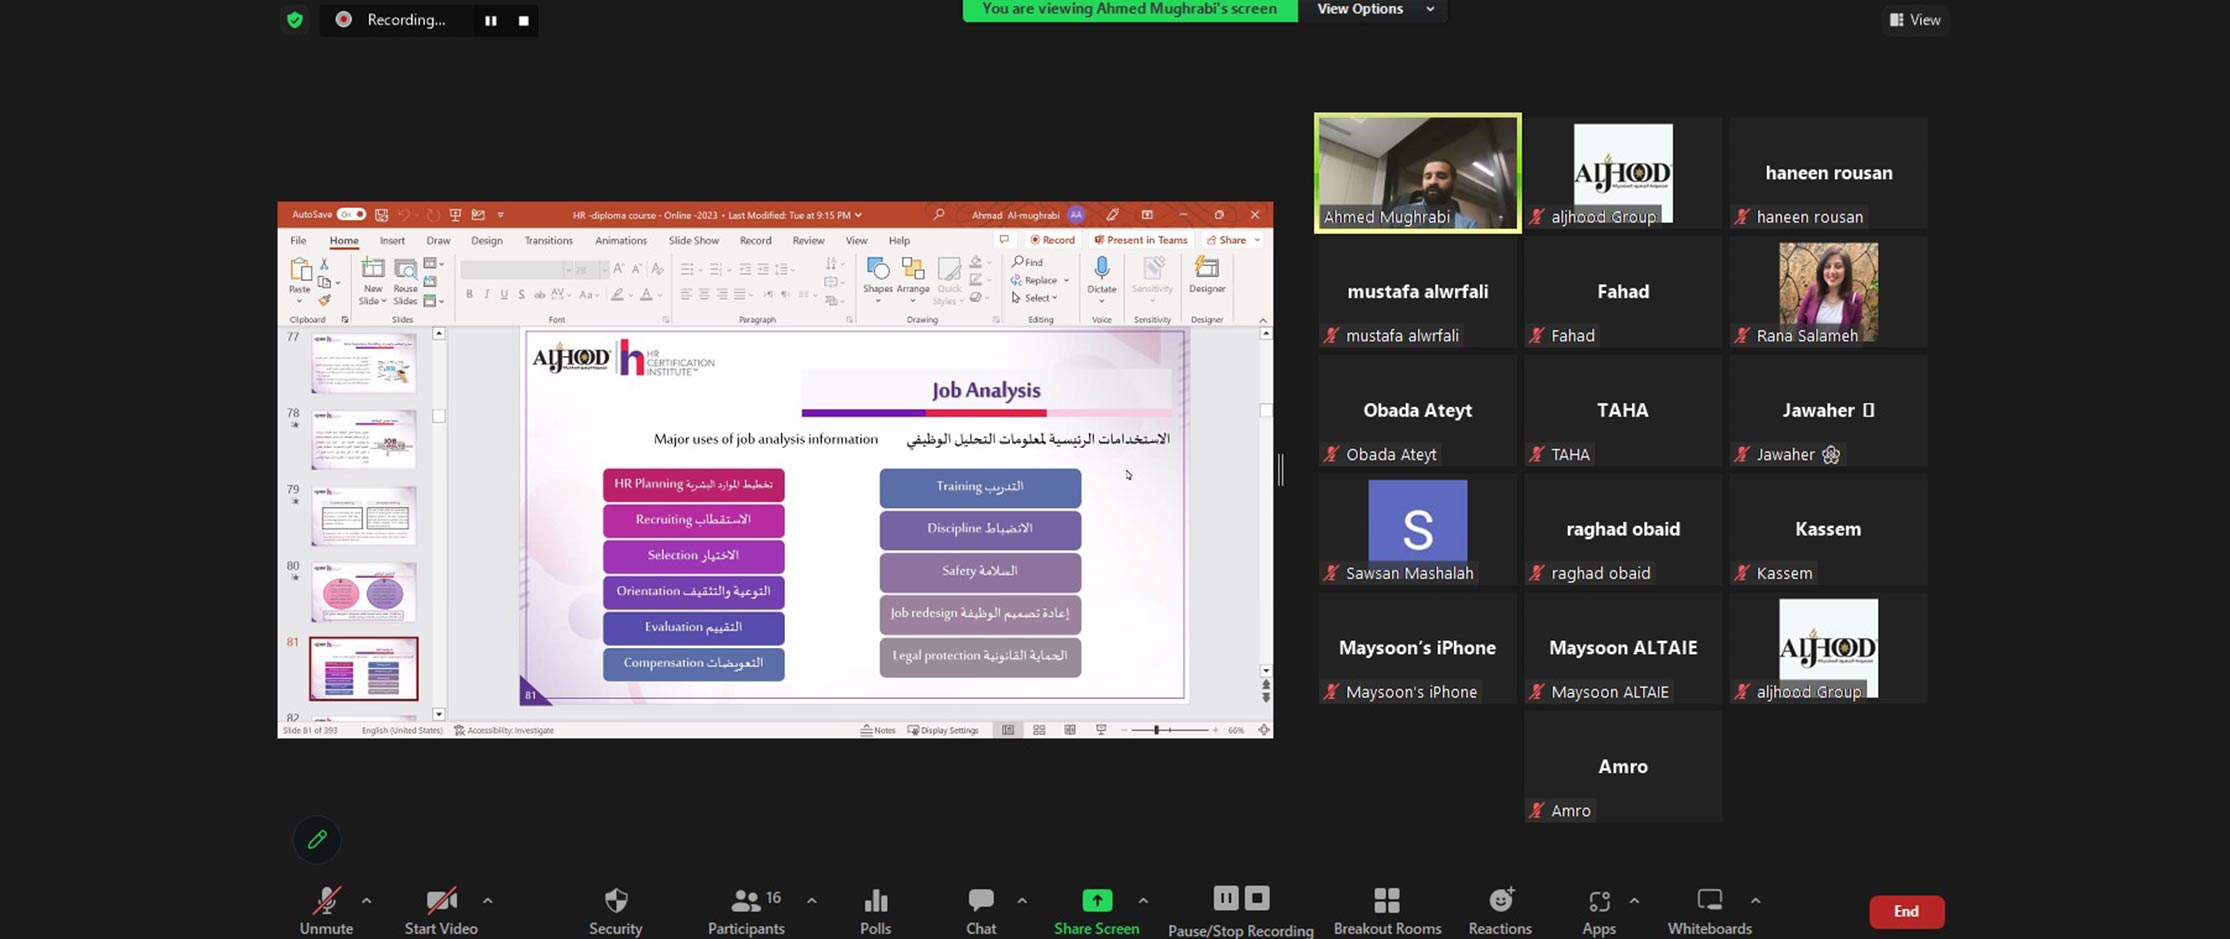Screen dimensions: 2230x939
Task: Stop the recording with square button
Action: point(523,20)
